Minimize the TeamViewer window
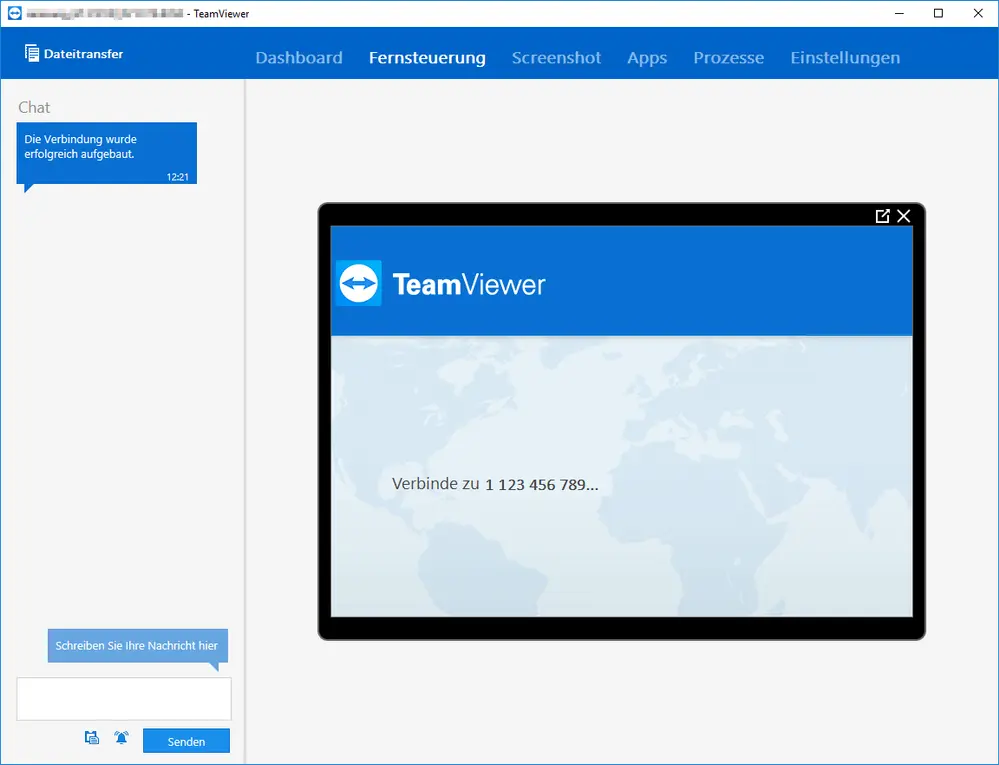This screenshot has height=765, width=999. (x=899, y=13)
